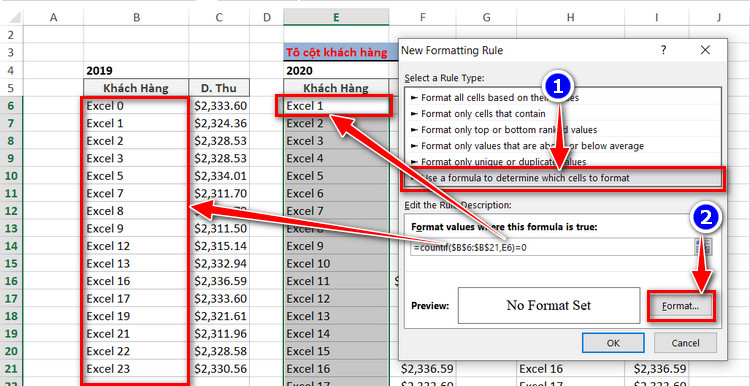Select Format only top or bottom ranked values

(x=562, y=130)
